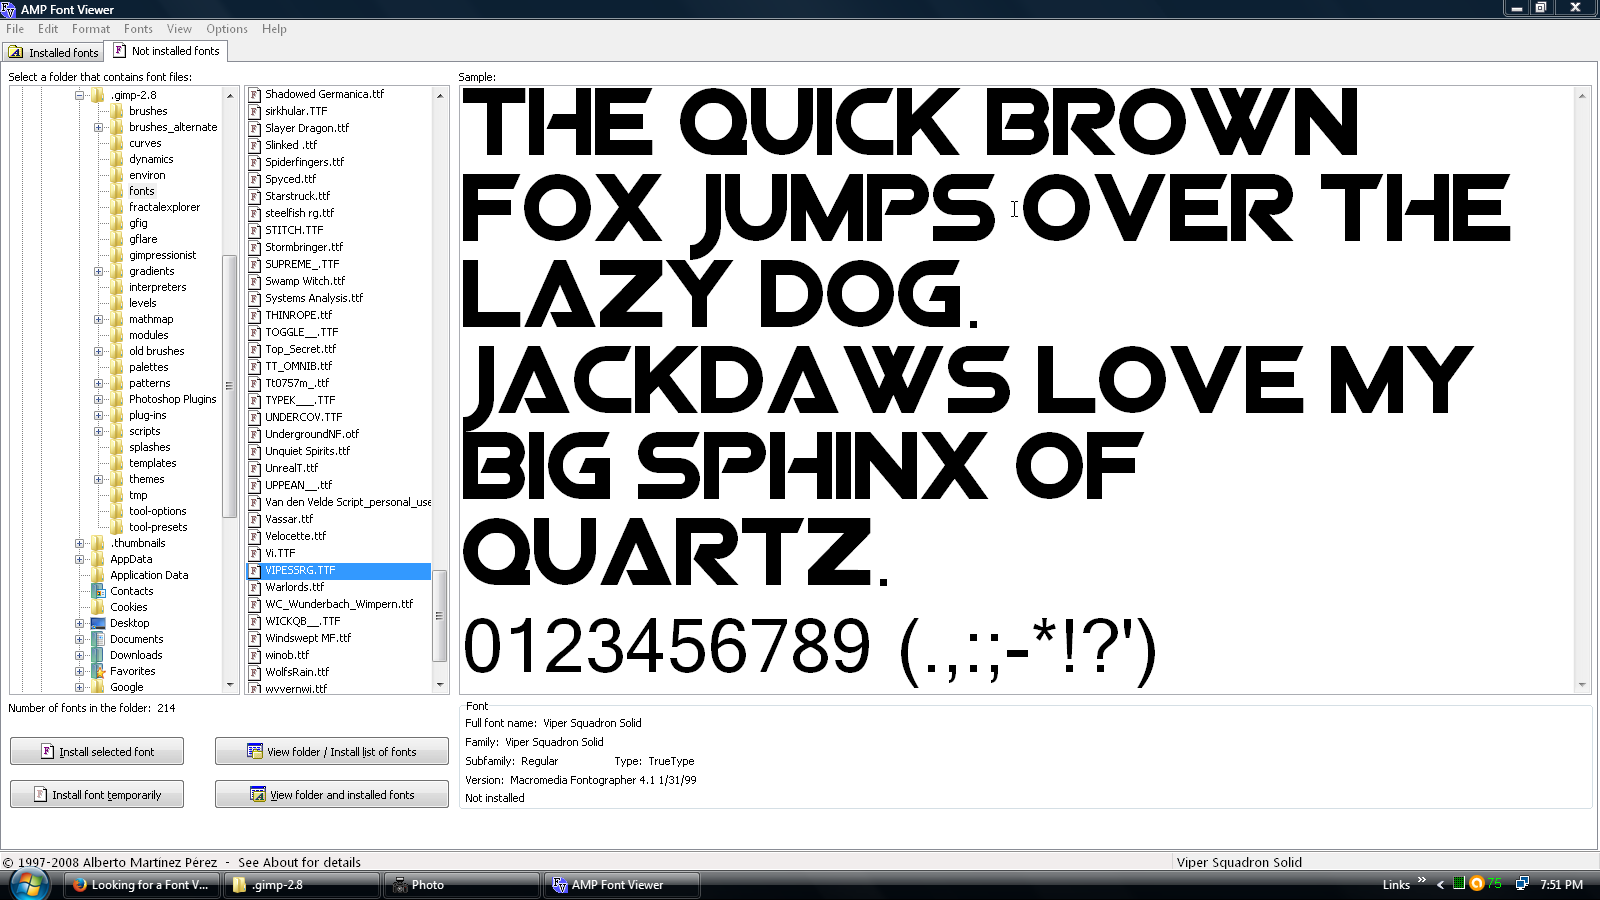The height and width of the screenshot is (900, 1600).
Task: Expand the patterns folder node
Action: tap(98, 383)
